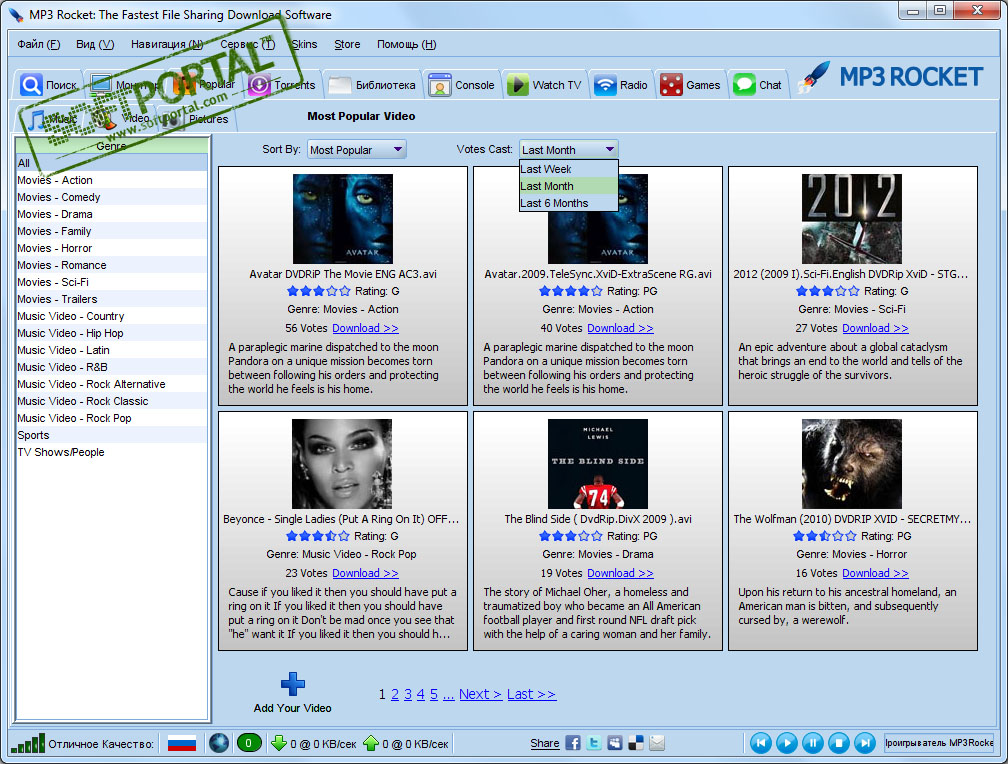Click the 2012 movie poster thumbnail
This screenshot has height=764, width=1008.
click(x=852, y=219)
